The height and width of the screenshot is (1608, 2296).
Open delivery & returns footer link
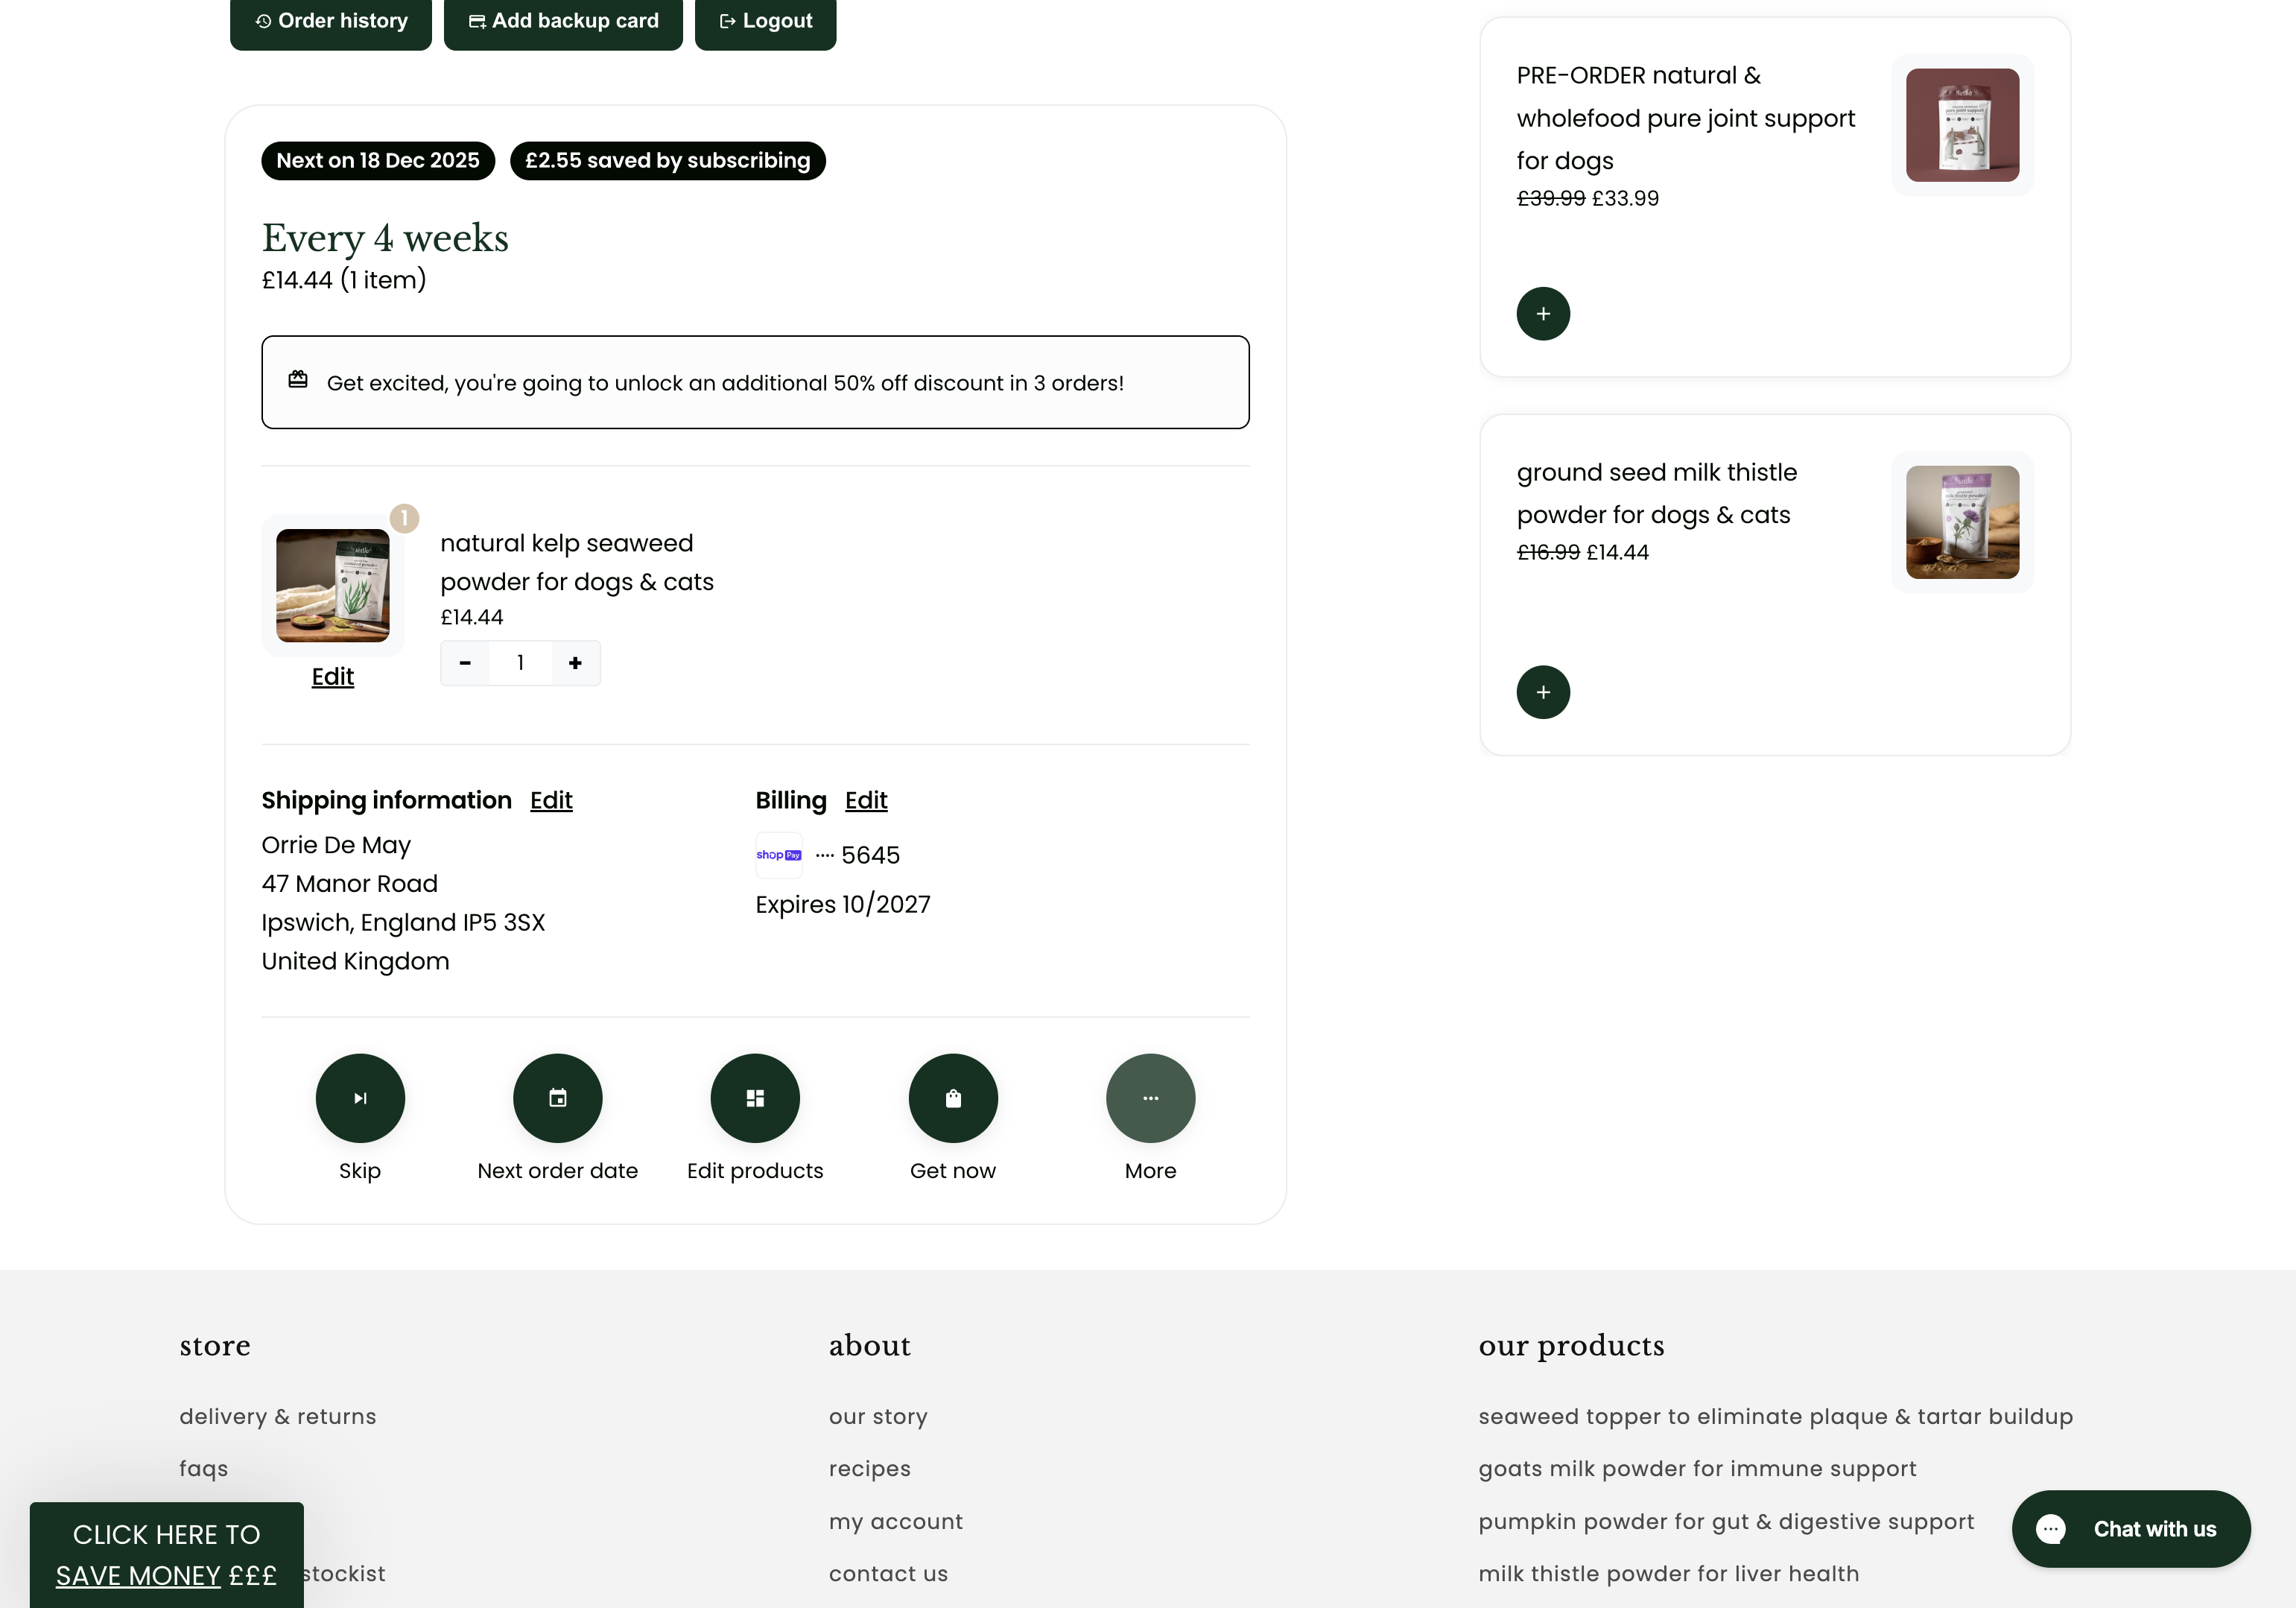click(x=278, y=1416)
